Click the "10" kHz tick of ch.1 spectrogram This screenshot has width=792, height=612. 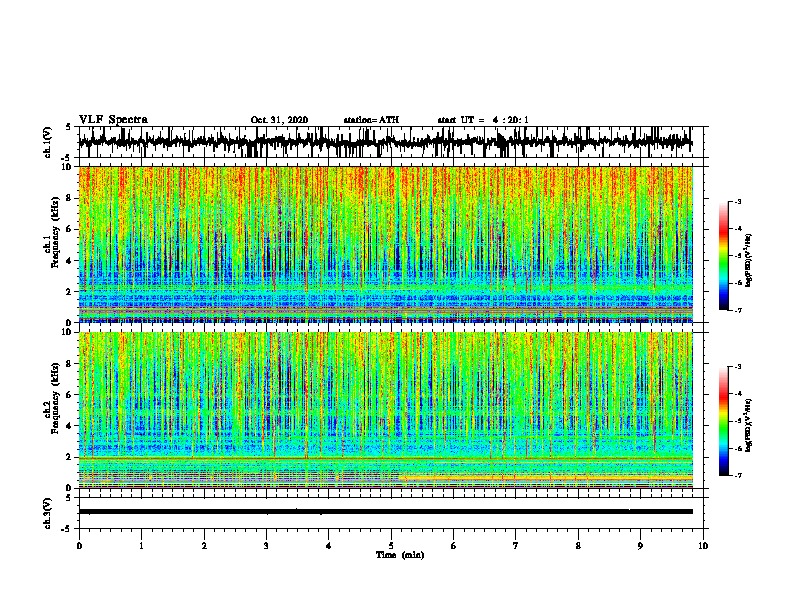(x=68, y=167)
